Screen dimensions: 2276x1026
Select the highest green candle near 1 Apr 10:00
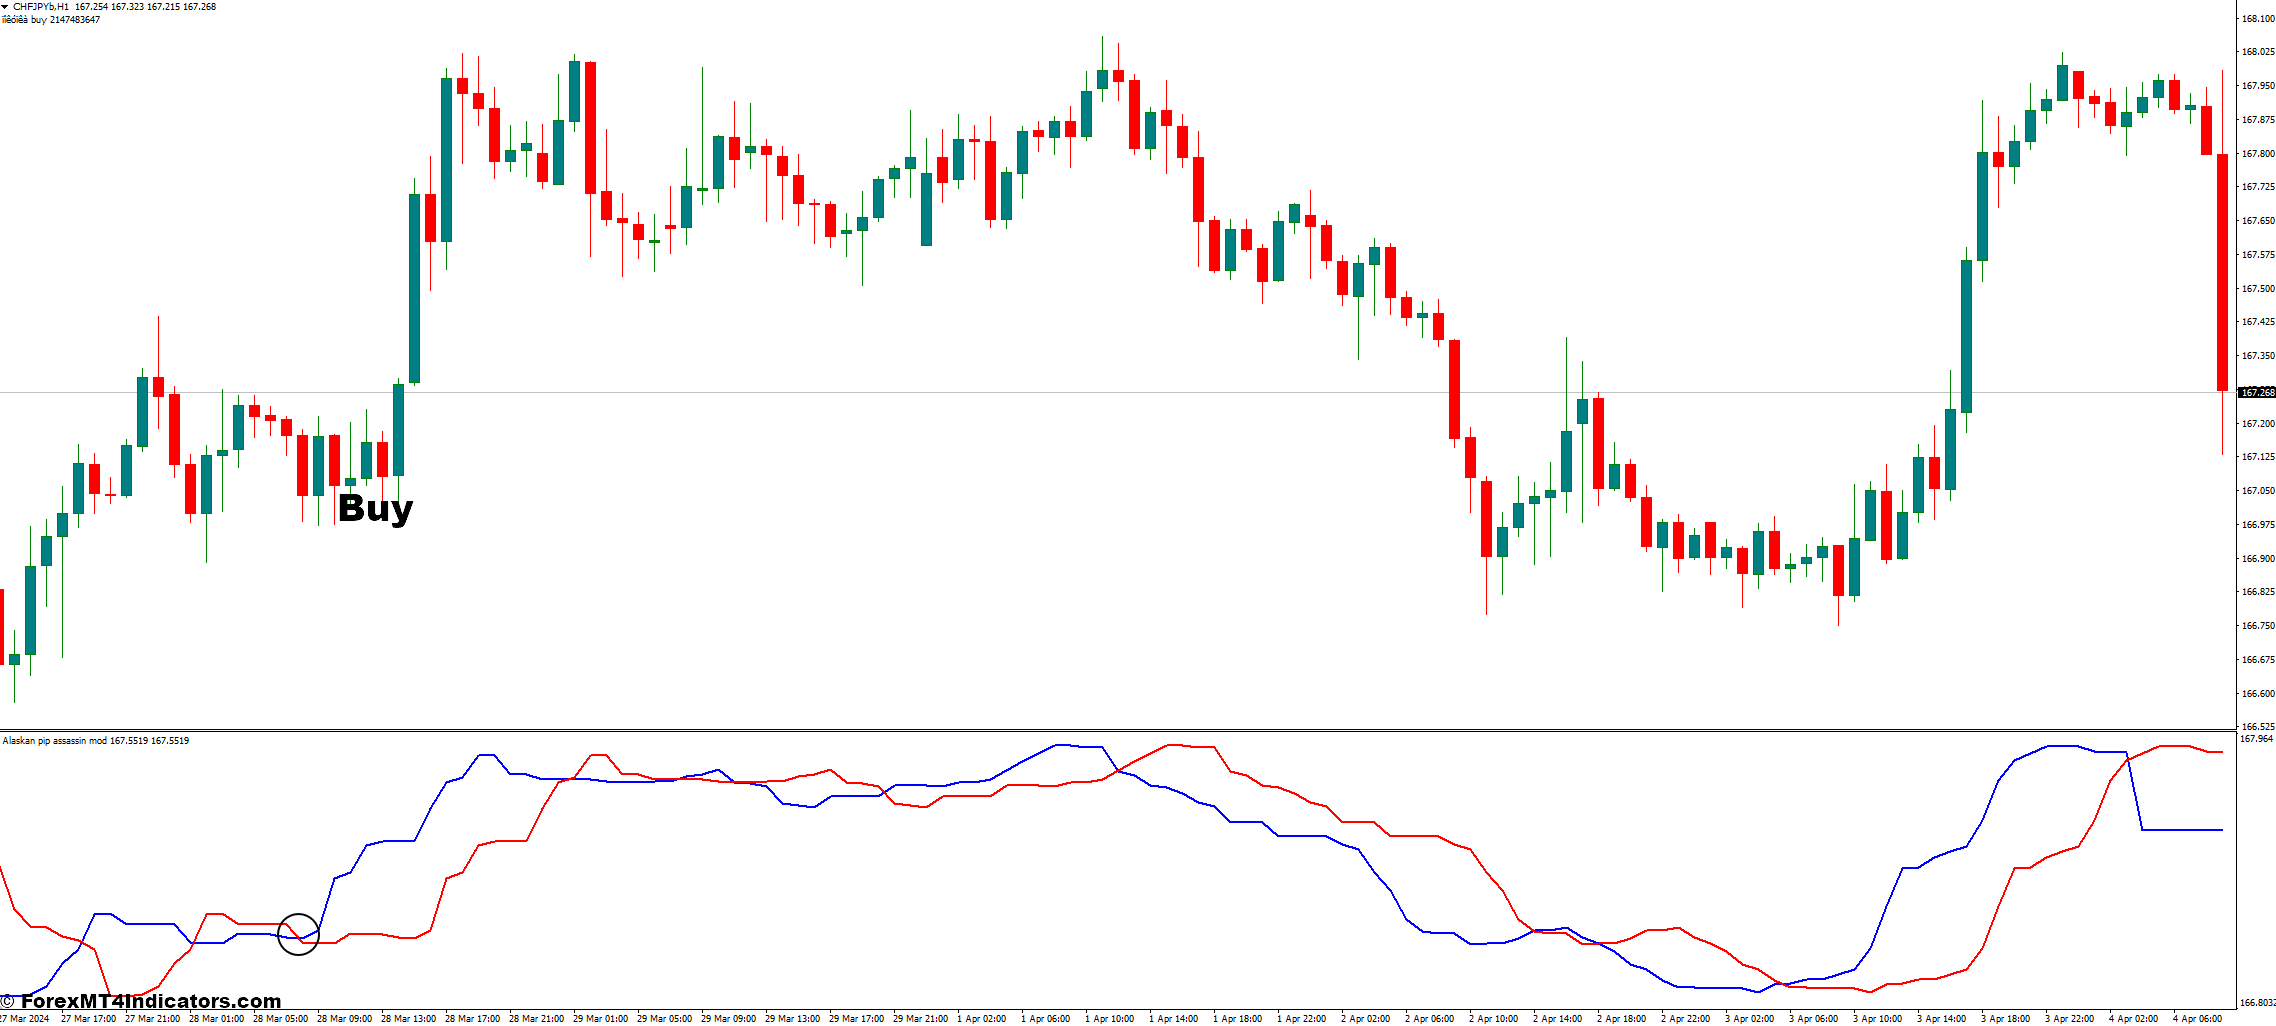click(x=1101, y=80)
